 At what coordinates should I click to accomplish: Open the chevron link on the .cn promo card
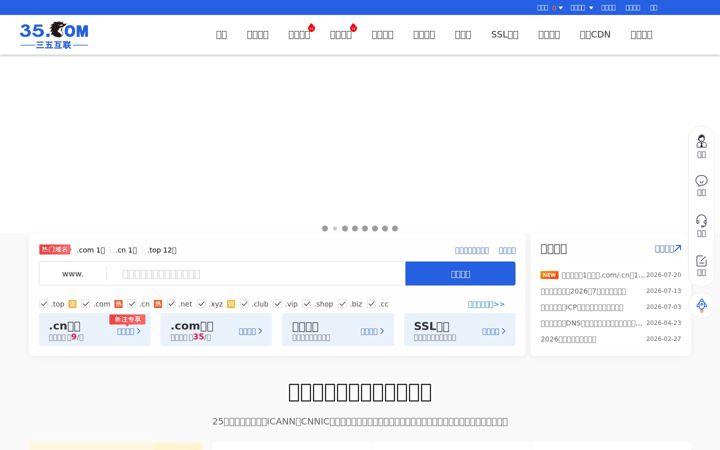click(x=129, y=331)
